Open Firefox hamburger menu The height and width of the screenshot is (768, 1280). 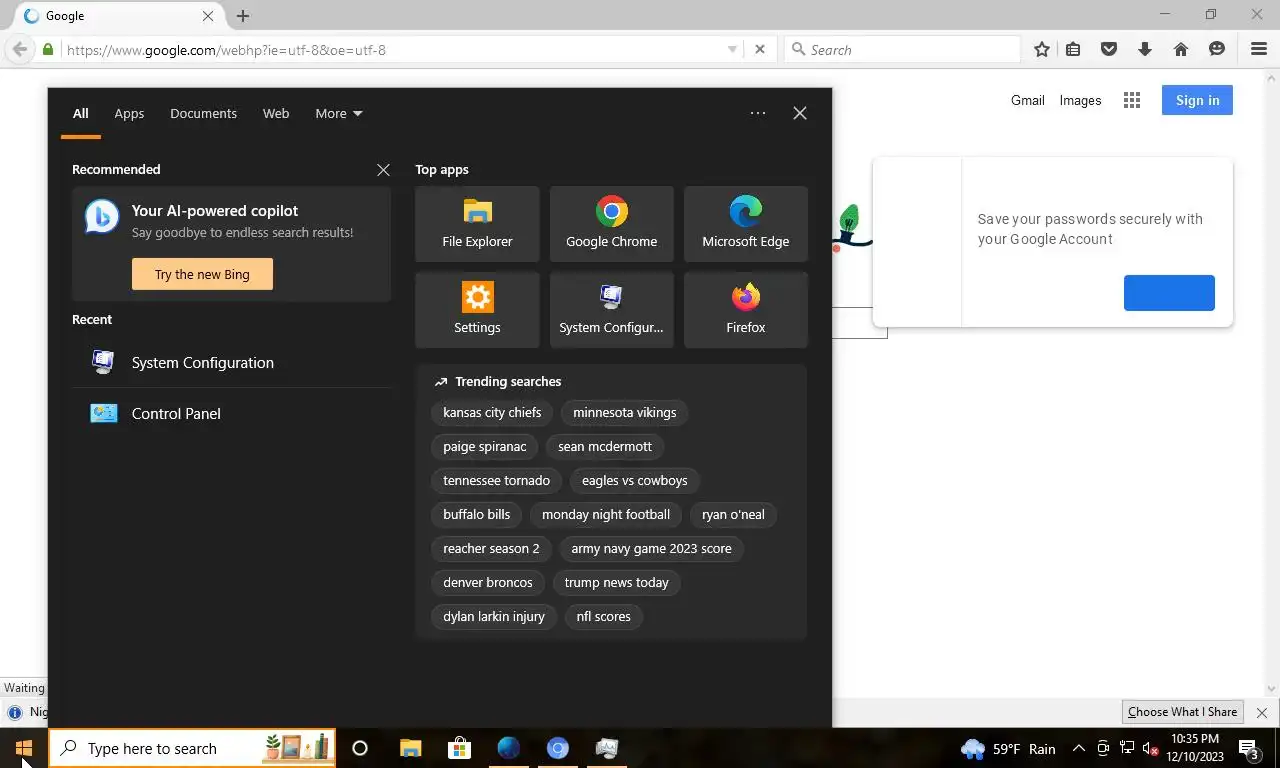point(1259,49)
